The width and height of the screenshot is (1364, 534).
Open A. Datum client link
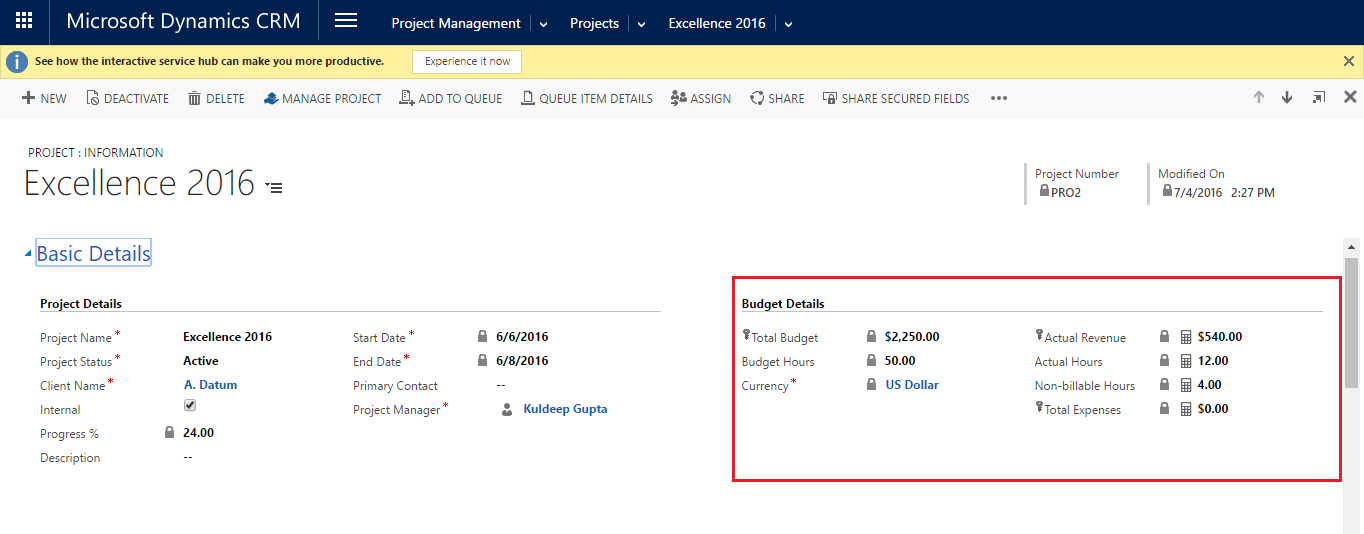pos(210,385)
